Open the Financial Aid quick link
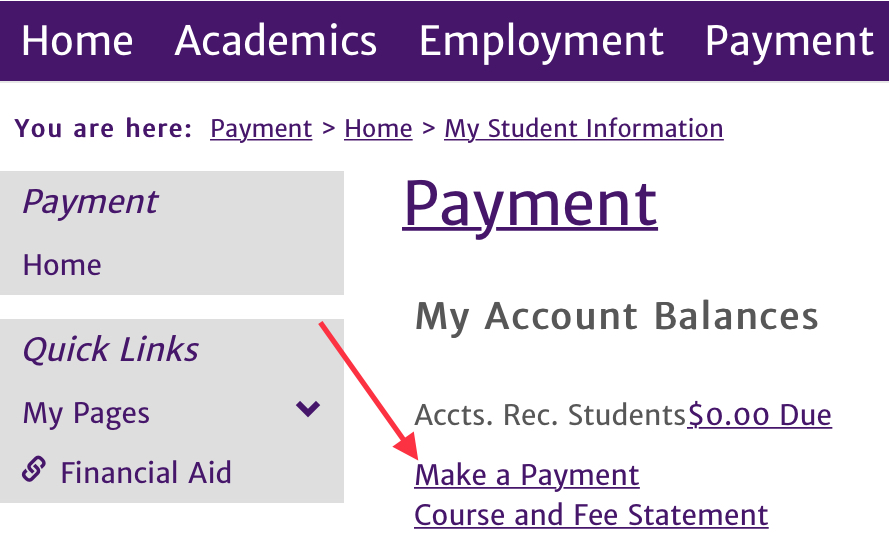889x549 pixels. pos(146,472)
